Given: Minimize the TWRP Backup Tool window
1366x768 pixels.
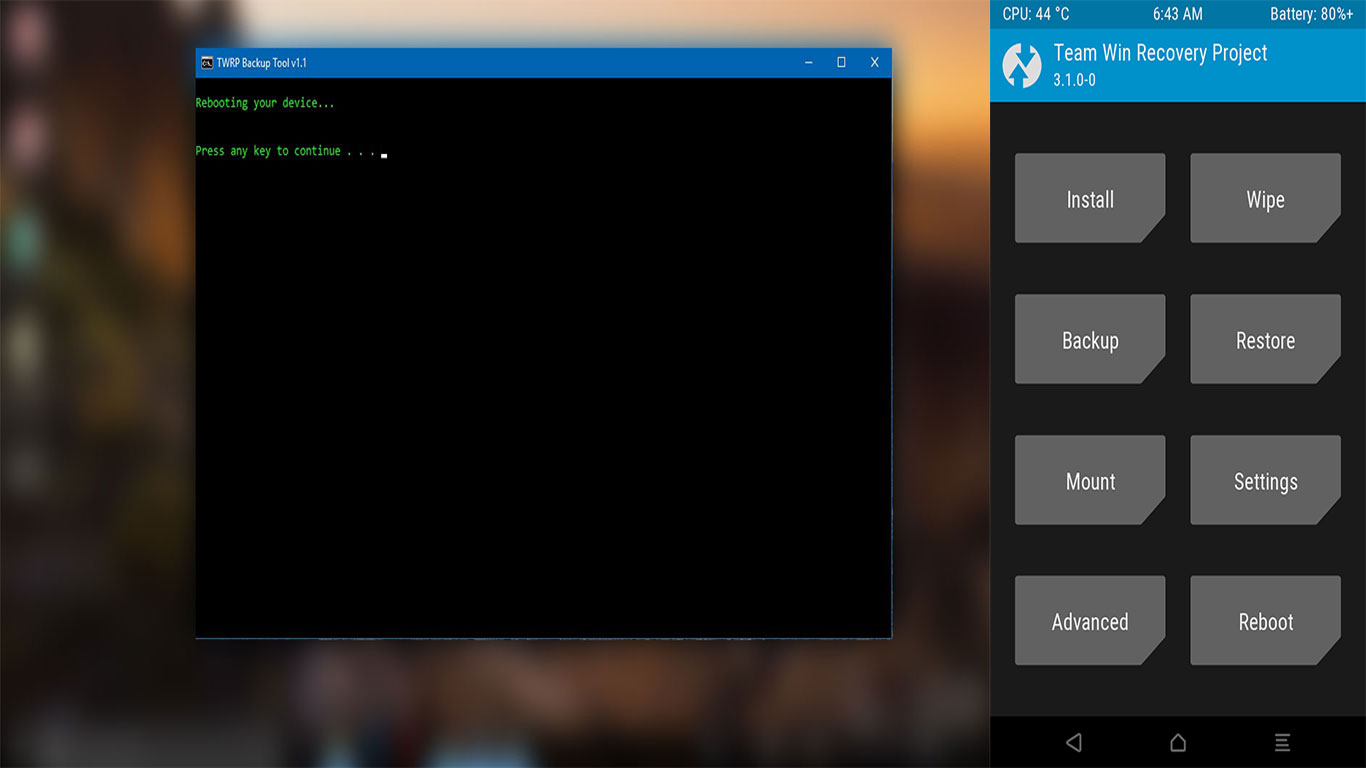Looking at the screenshot, I should click(x=808, y=63).
